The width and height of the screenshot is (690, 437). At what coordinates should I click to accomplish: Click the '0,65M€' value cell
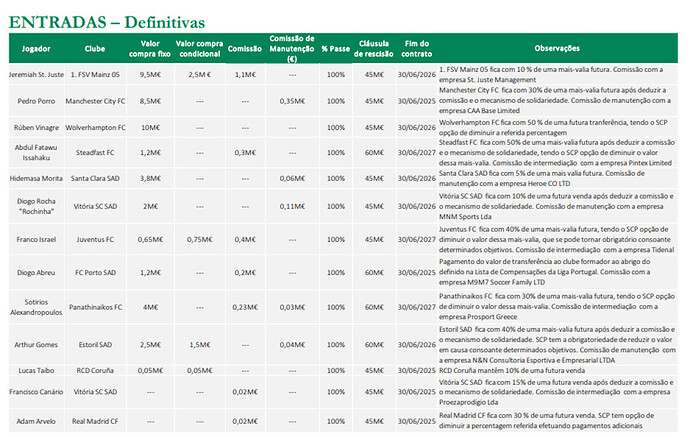click(150, 239)
